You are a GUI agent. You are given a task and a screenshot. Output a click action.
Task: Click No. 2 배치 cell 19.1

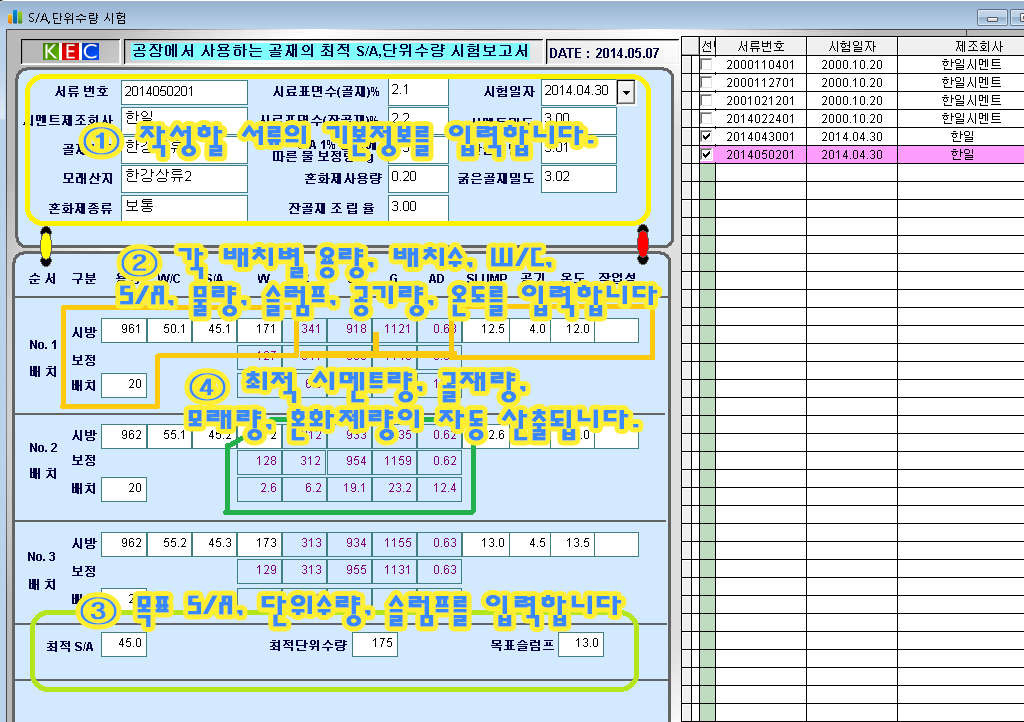click(x=349, y=489)
